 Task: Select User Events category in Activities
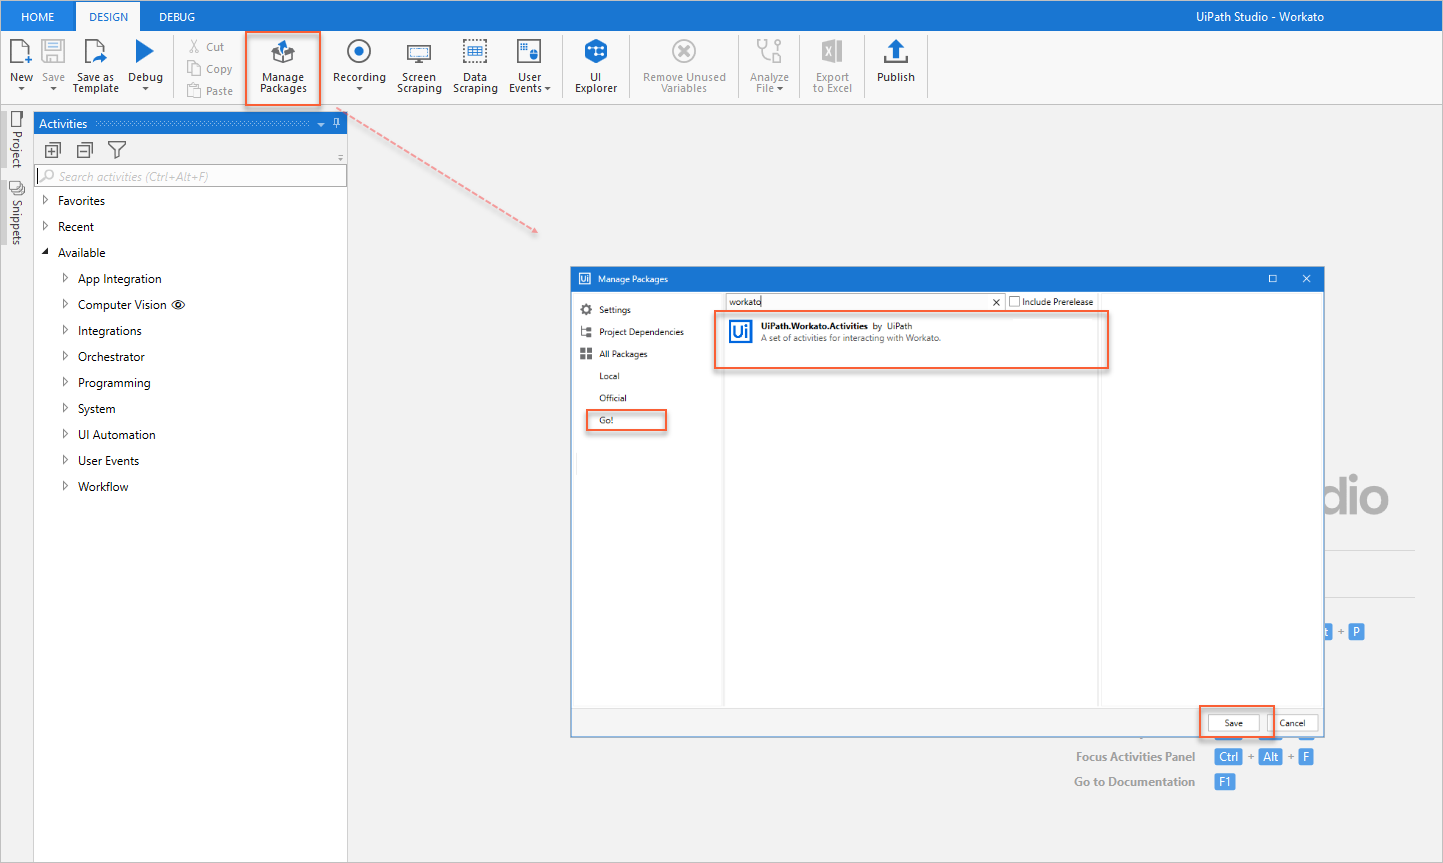[108, 461]
